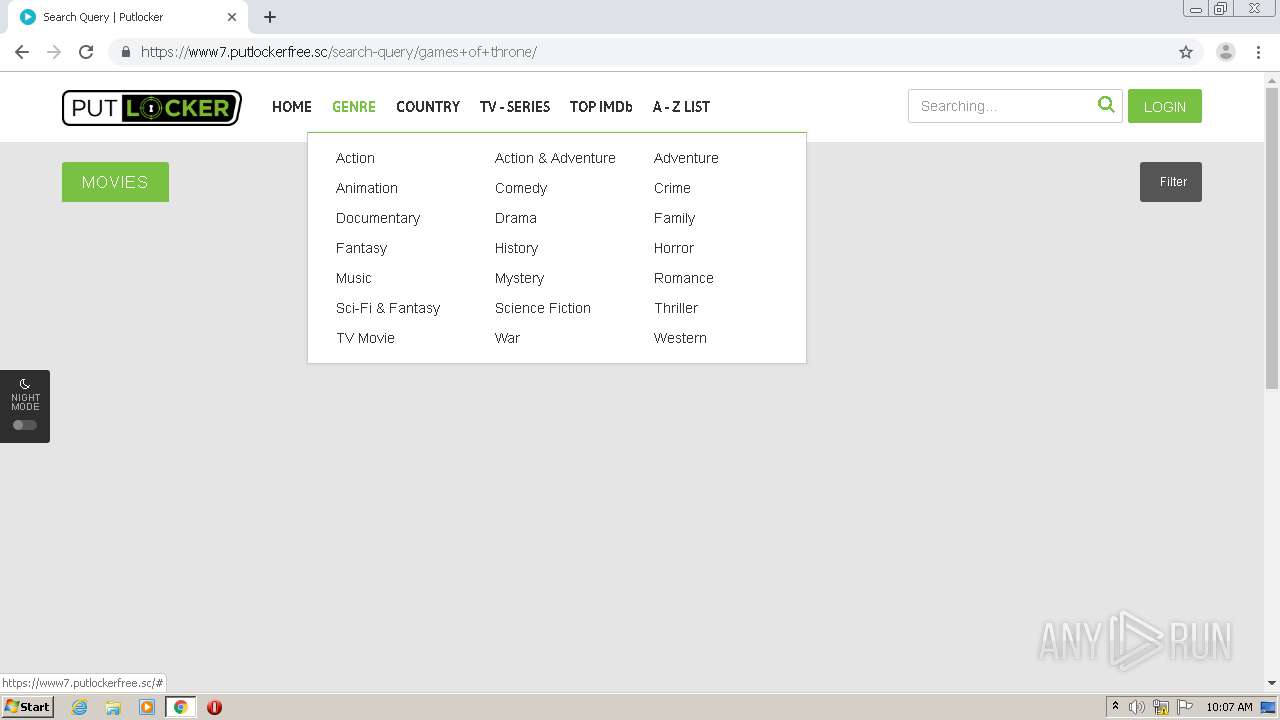The height and width of the screenshot is (720, 1280).
Task: Open file explorer from taskbar
Action: (x=113, y=707)
